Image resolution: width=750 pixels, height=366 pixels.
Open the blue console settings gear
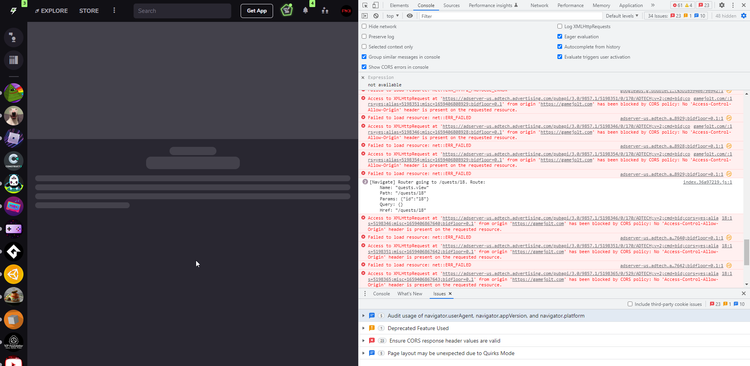click(x=744, y=16)
